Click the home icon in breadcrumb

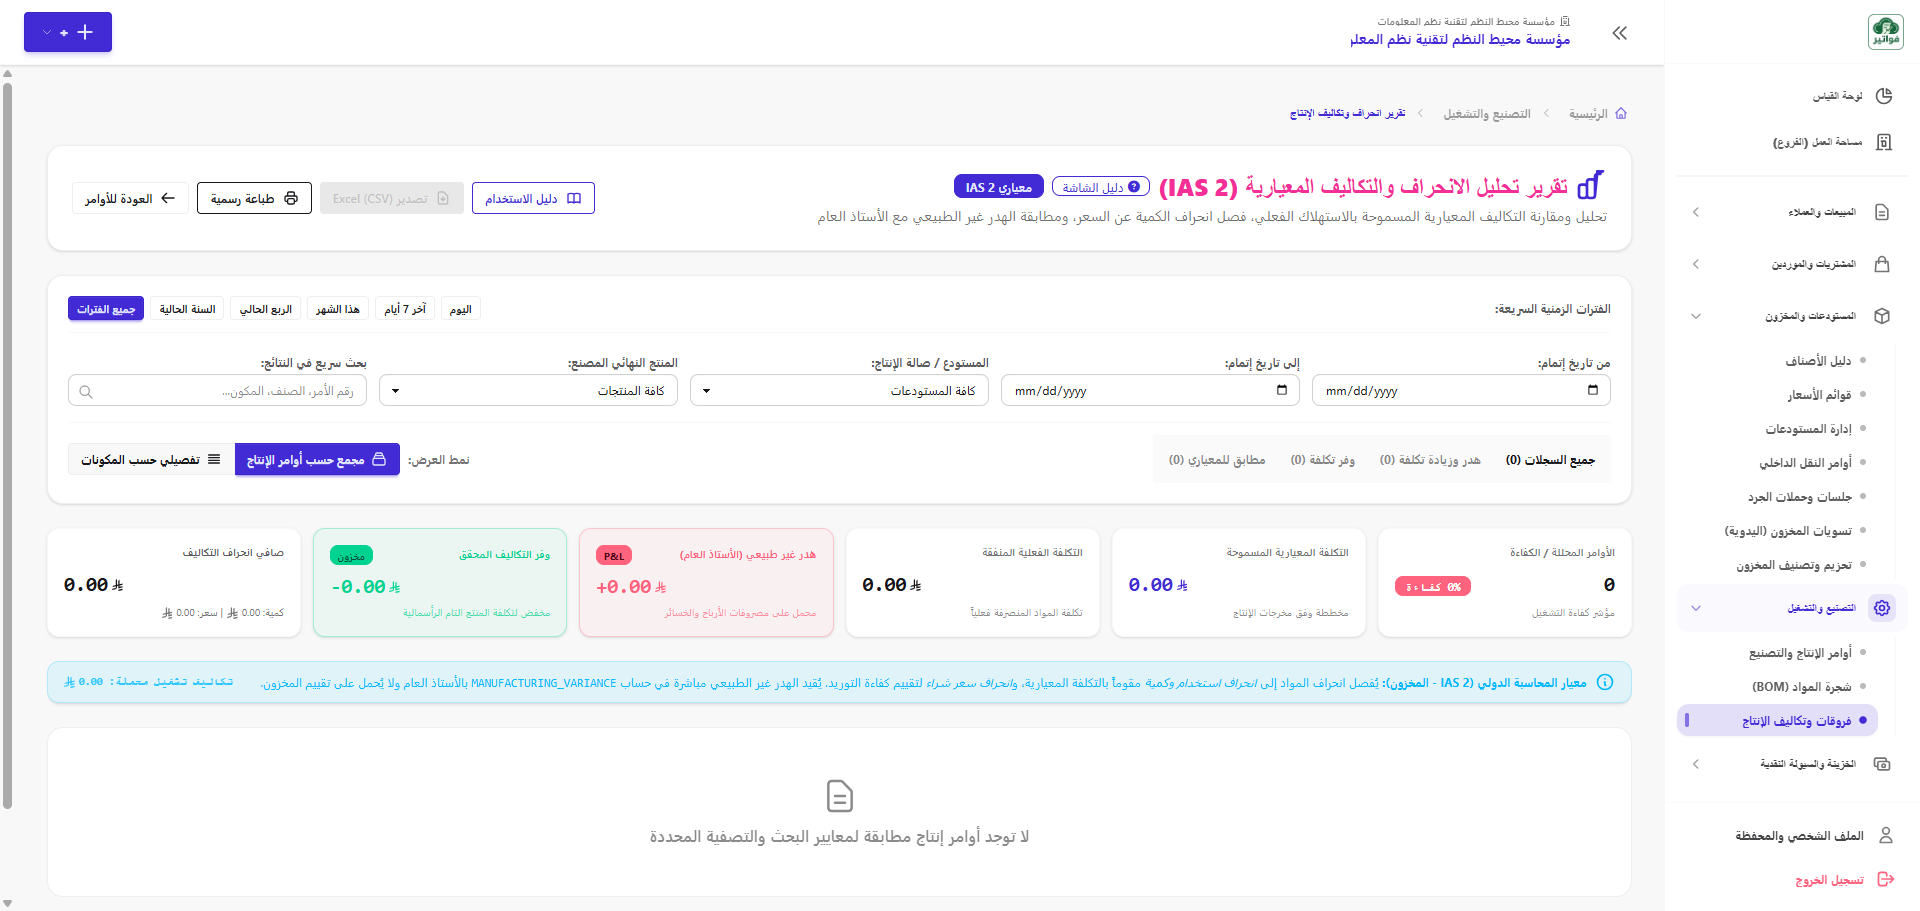pos(1621,114)
